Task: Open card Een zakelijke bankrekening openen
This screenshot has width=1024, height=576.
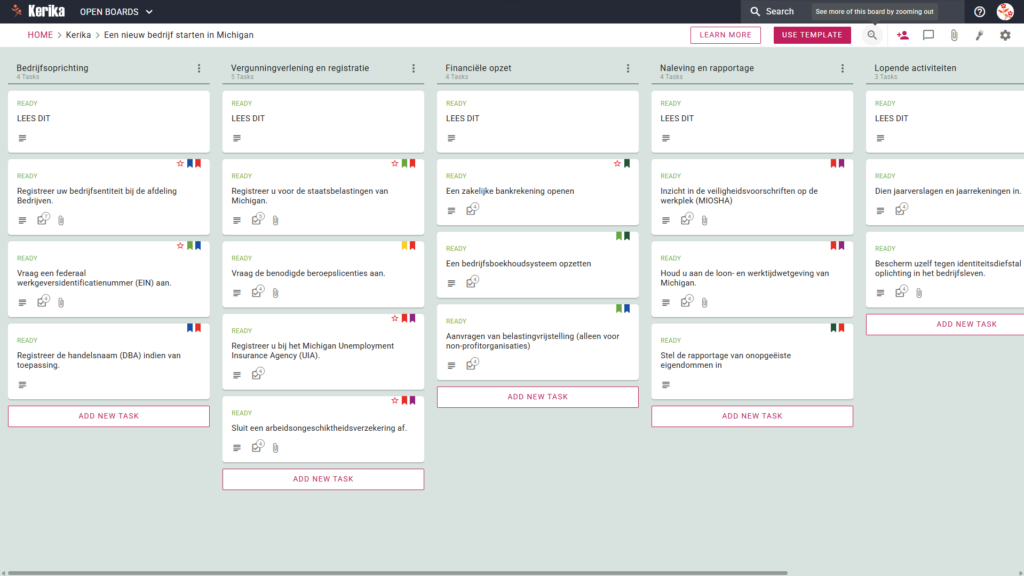Action: [x=537, y=192]
